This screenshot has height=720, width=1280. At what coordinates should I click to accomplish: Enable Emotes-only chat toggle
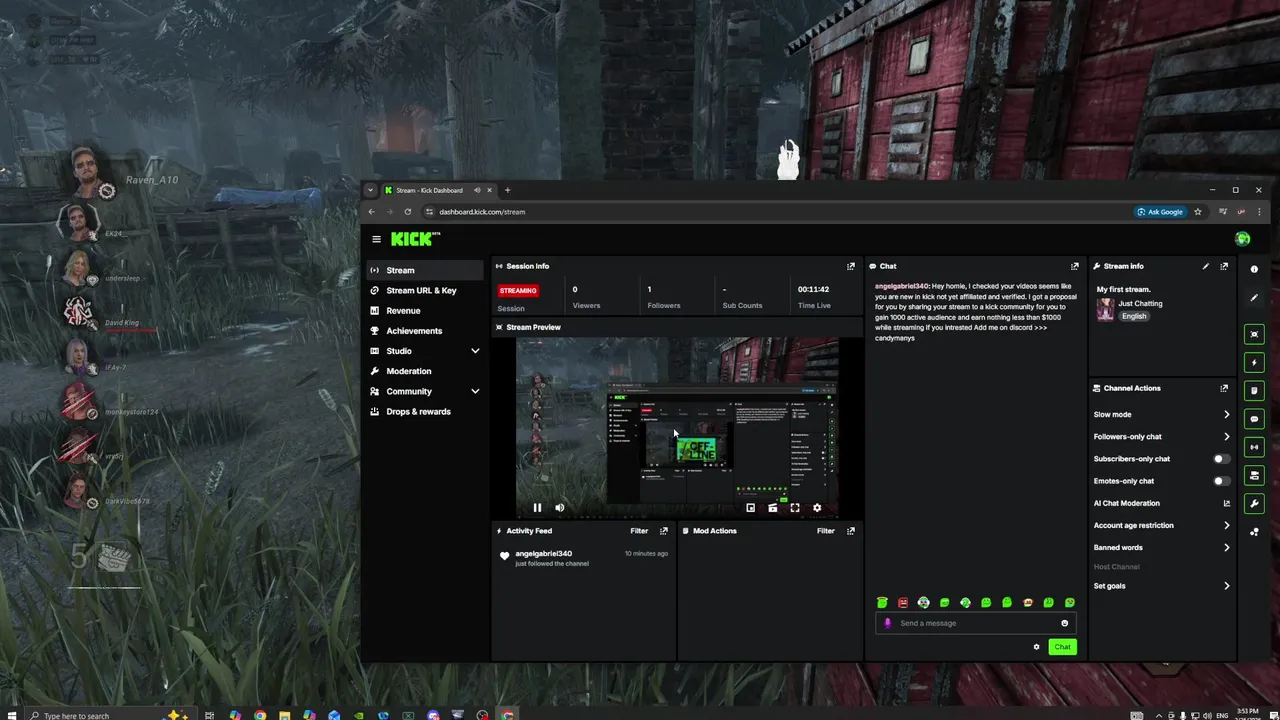pyautogui.click(x=1221, y=481)
